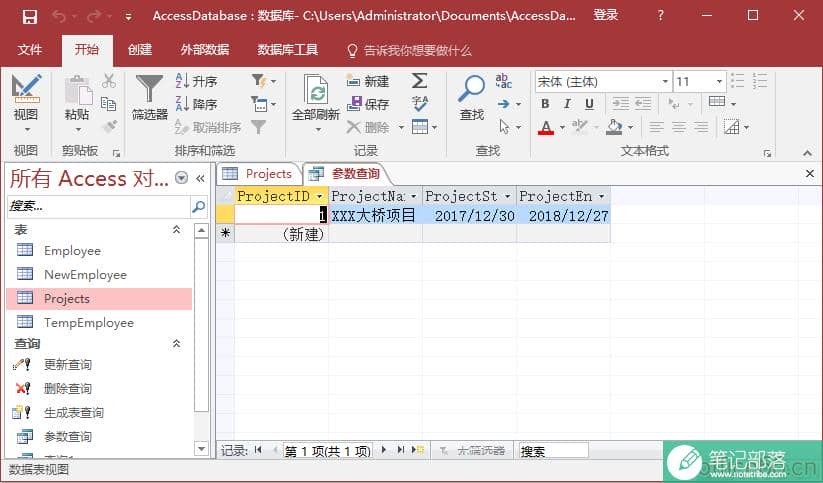823x483 pixels.
Task: Align text center in text format group
Action: (x=679, y=127)
